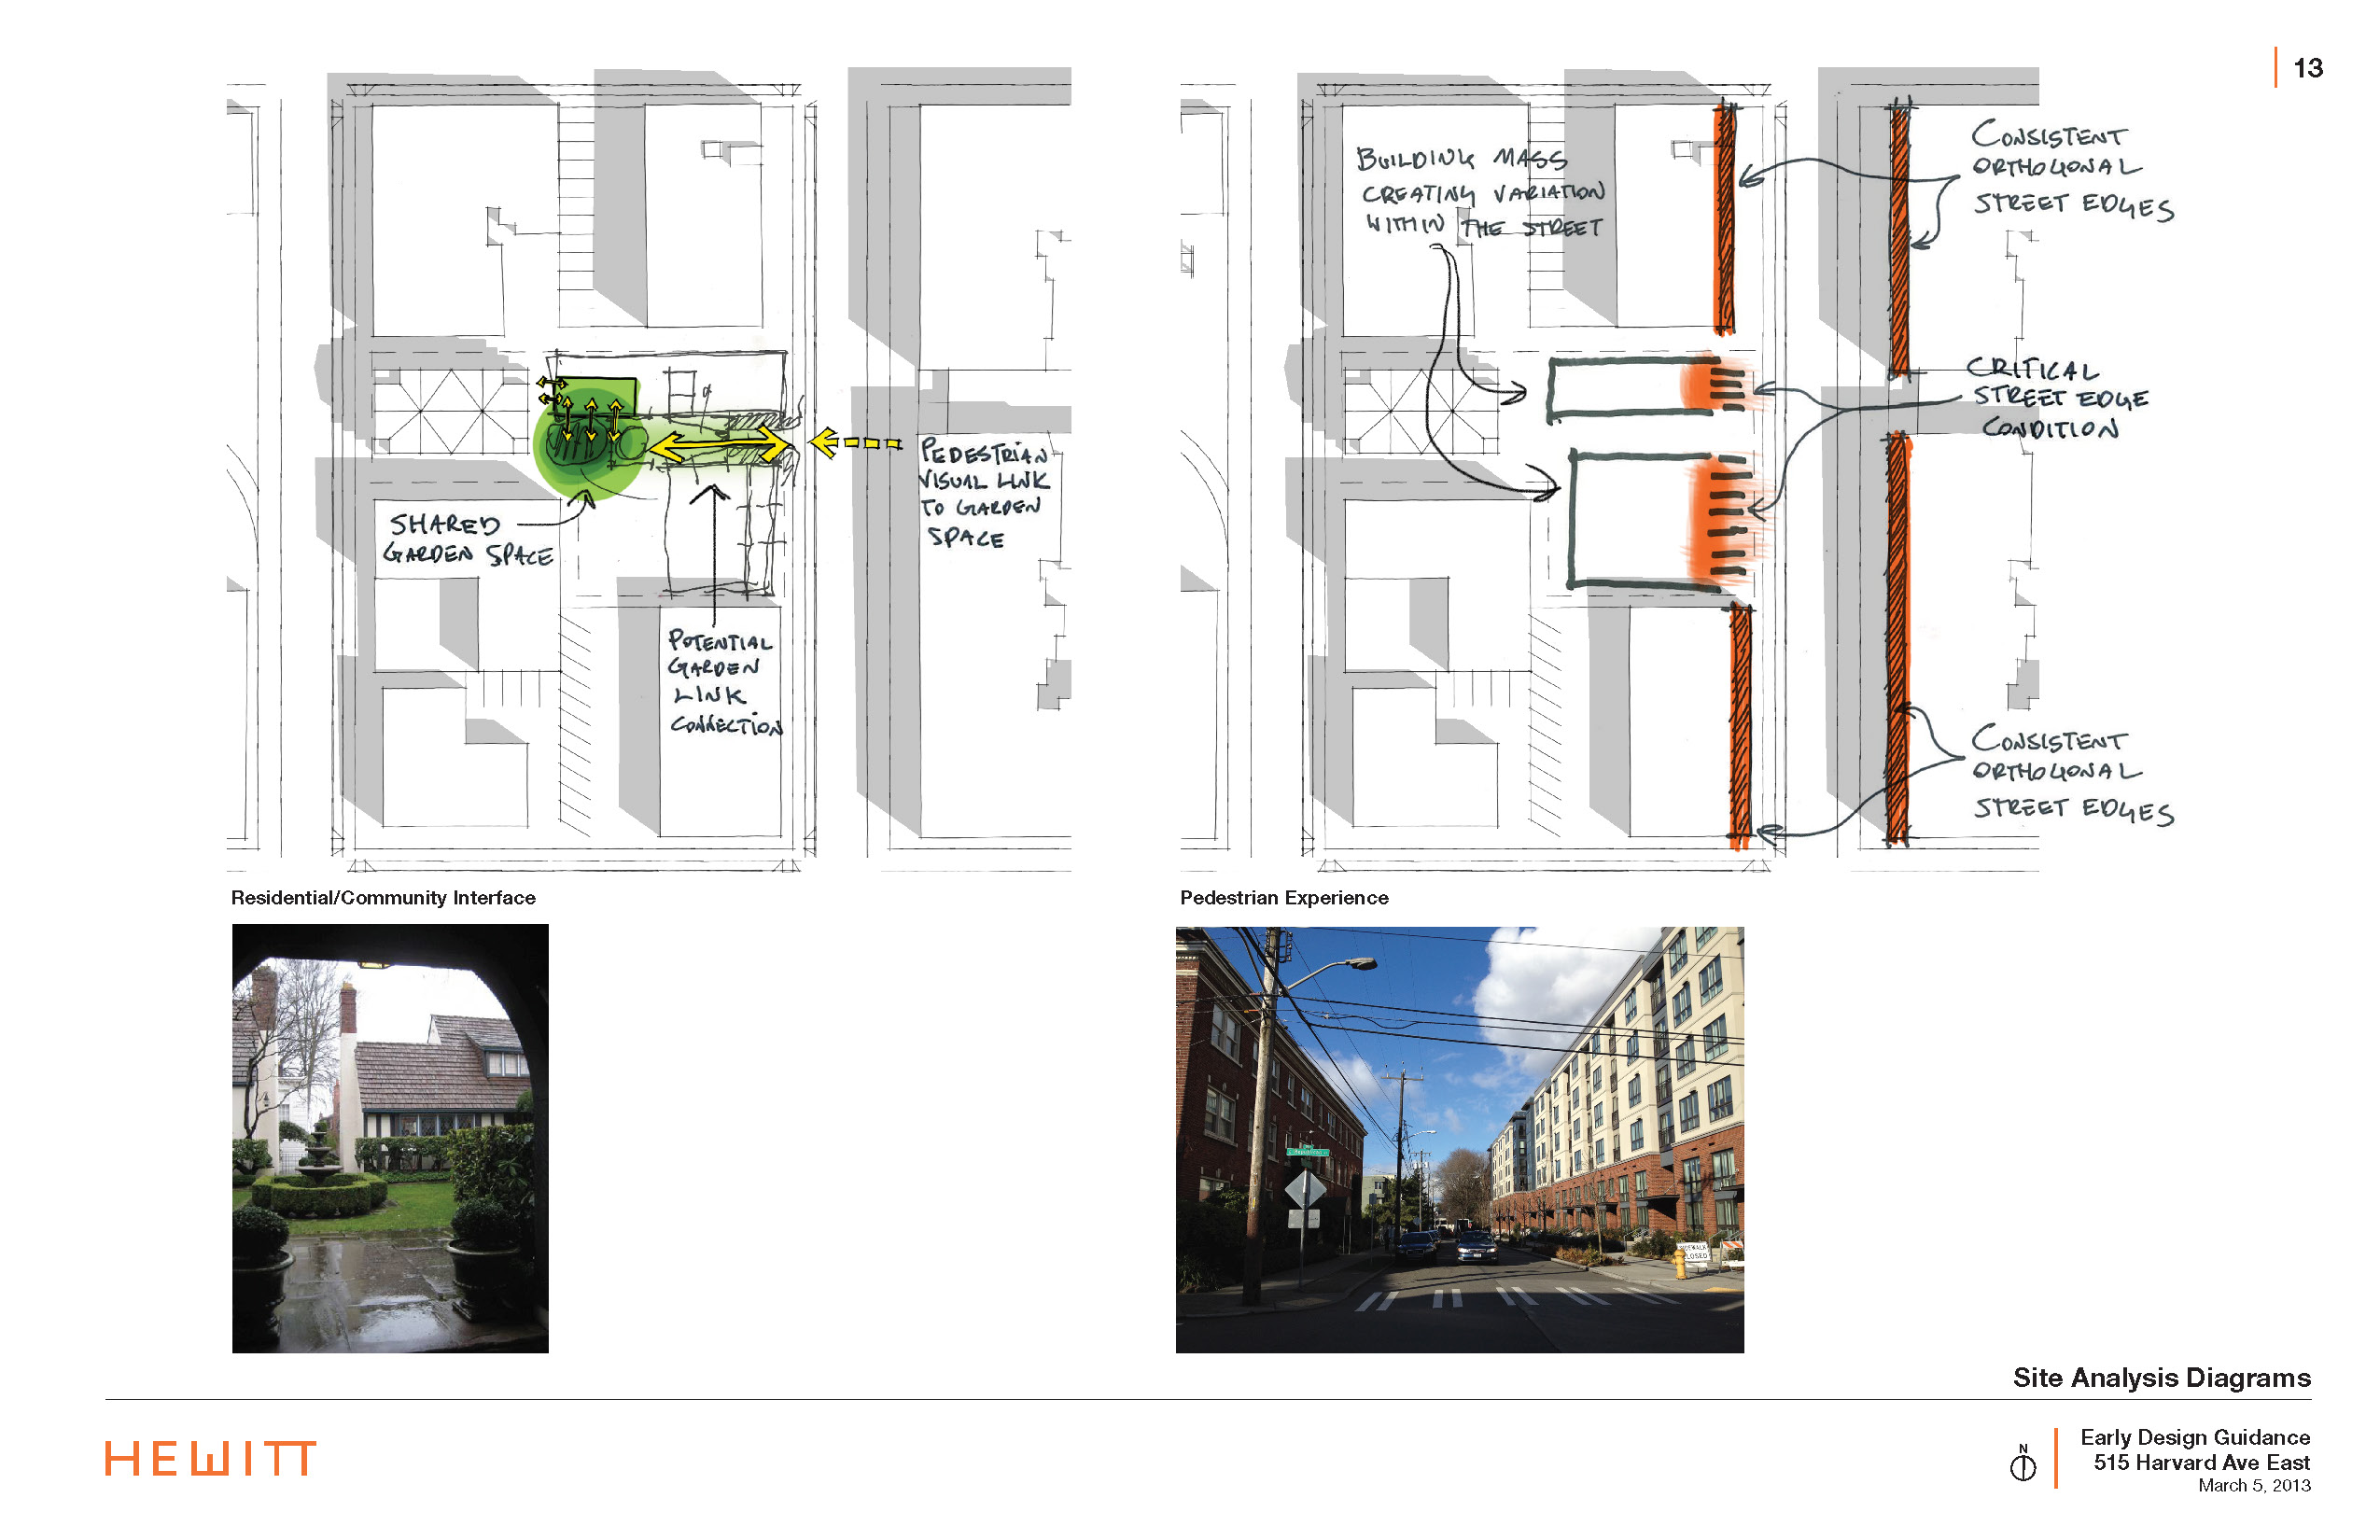This screenshot has width=2380, height=1540.
Task: Open the garden courtyard photo
Action: coord(390,1138)
